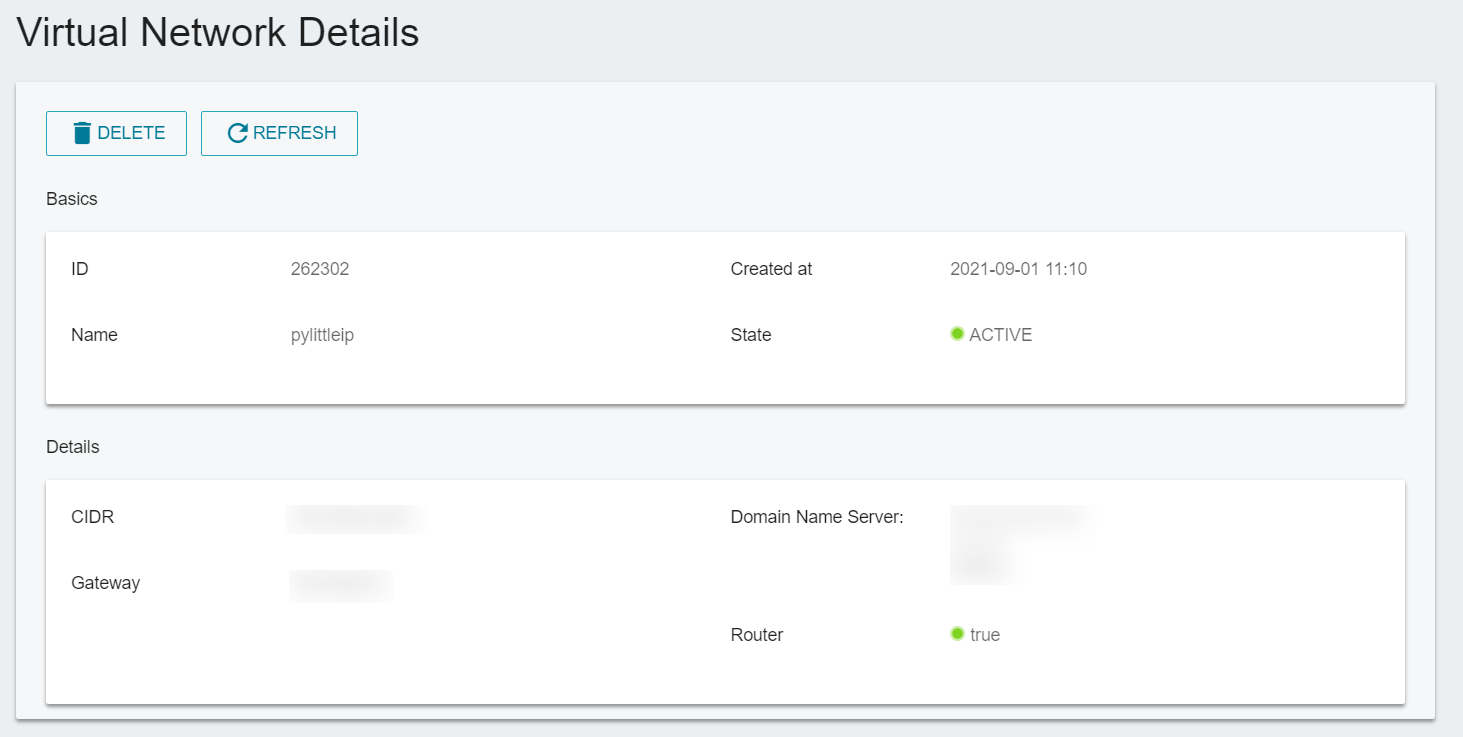The width and height of the screenshot is (1463, 737).
Task: Click the green ACTIVE state indicator dot
Action: click(957, 334)
